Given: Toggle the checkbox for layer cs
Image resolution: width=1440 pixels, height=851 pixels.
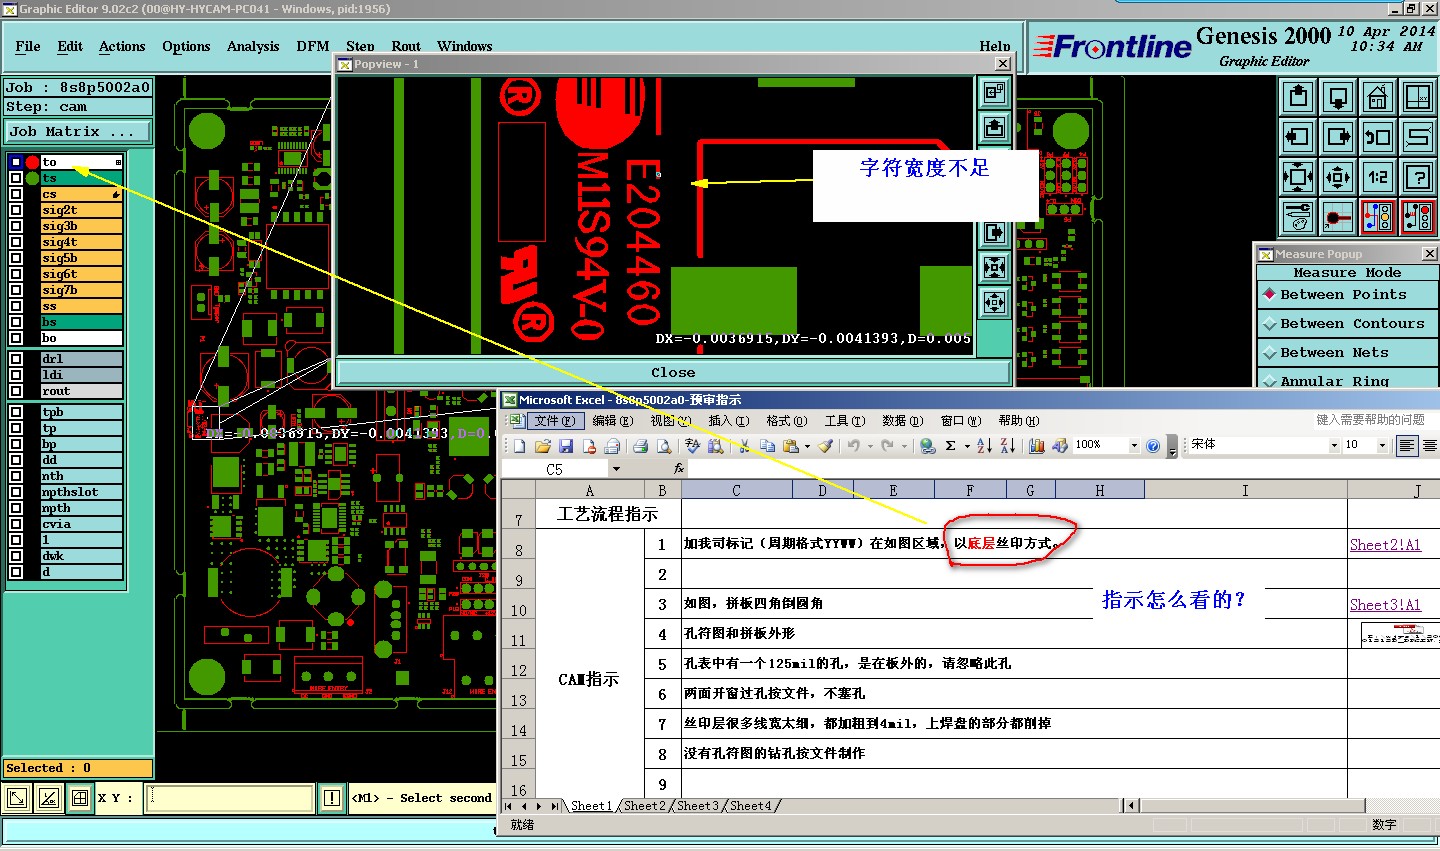Looking at the screenshot, I should (x=16, y=194).
